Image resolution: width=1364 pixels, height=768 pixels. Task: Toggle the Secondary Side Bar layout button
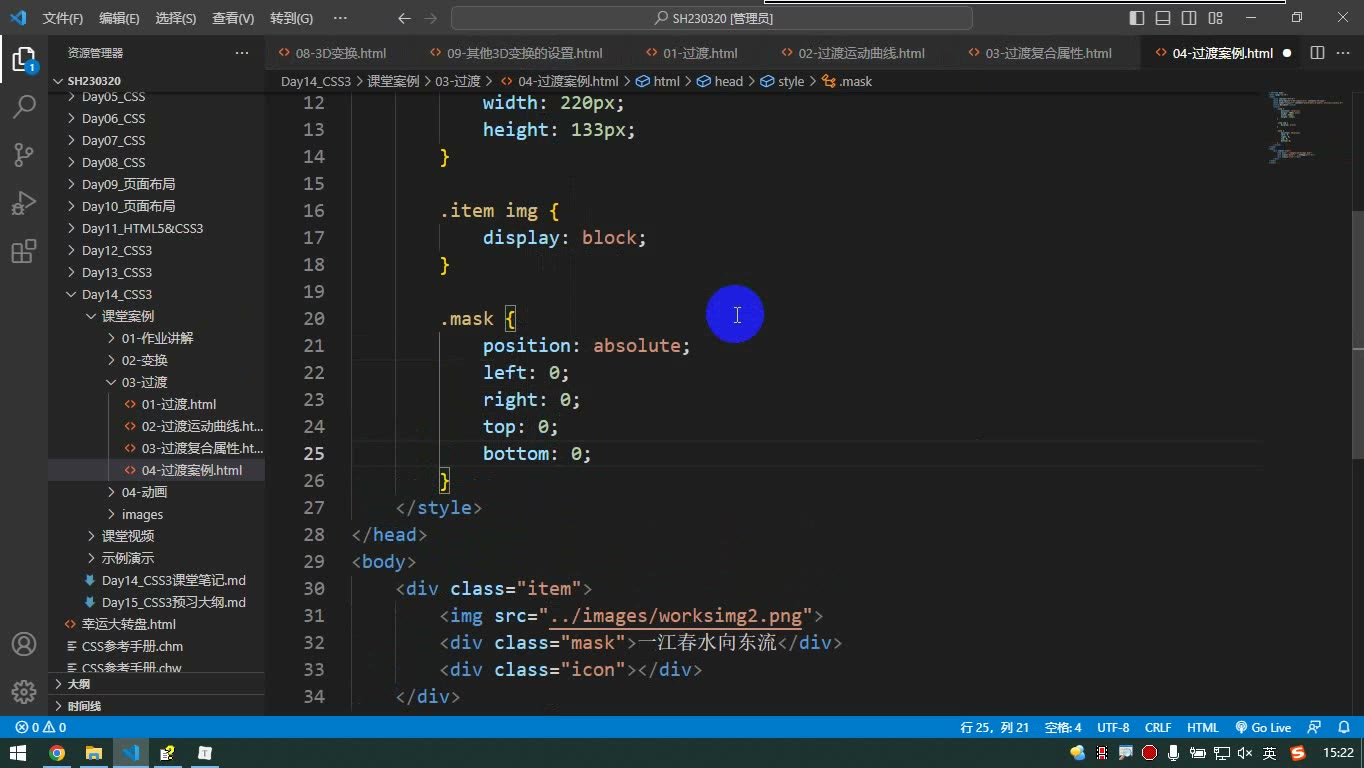point(1189,18)
